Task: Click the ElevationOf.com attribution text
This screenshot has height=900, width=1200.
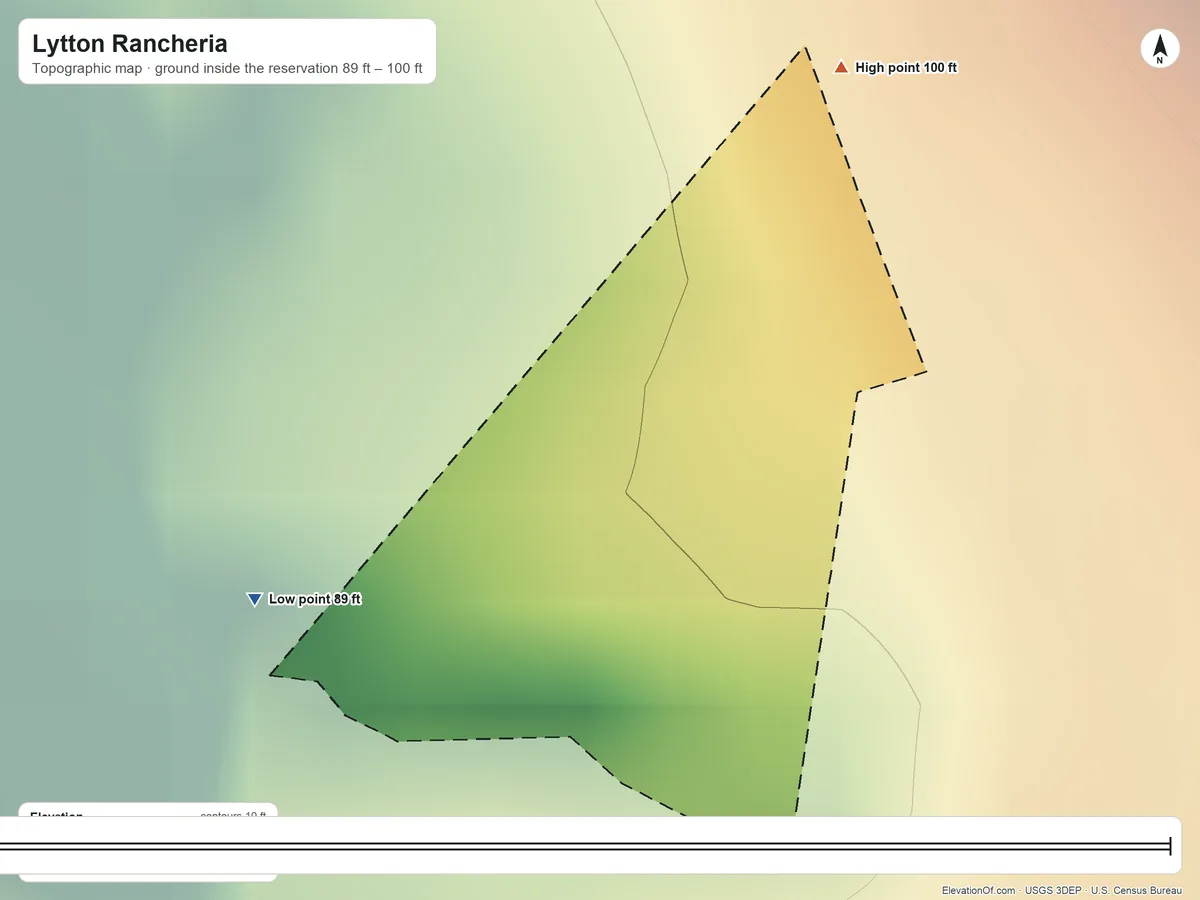Action: click(x=979, y=890)
